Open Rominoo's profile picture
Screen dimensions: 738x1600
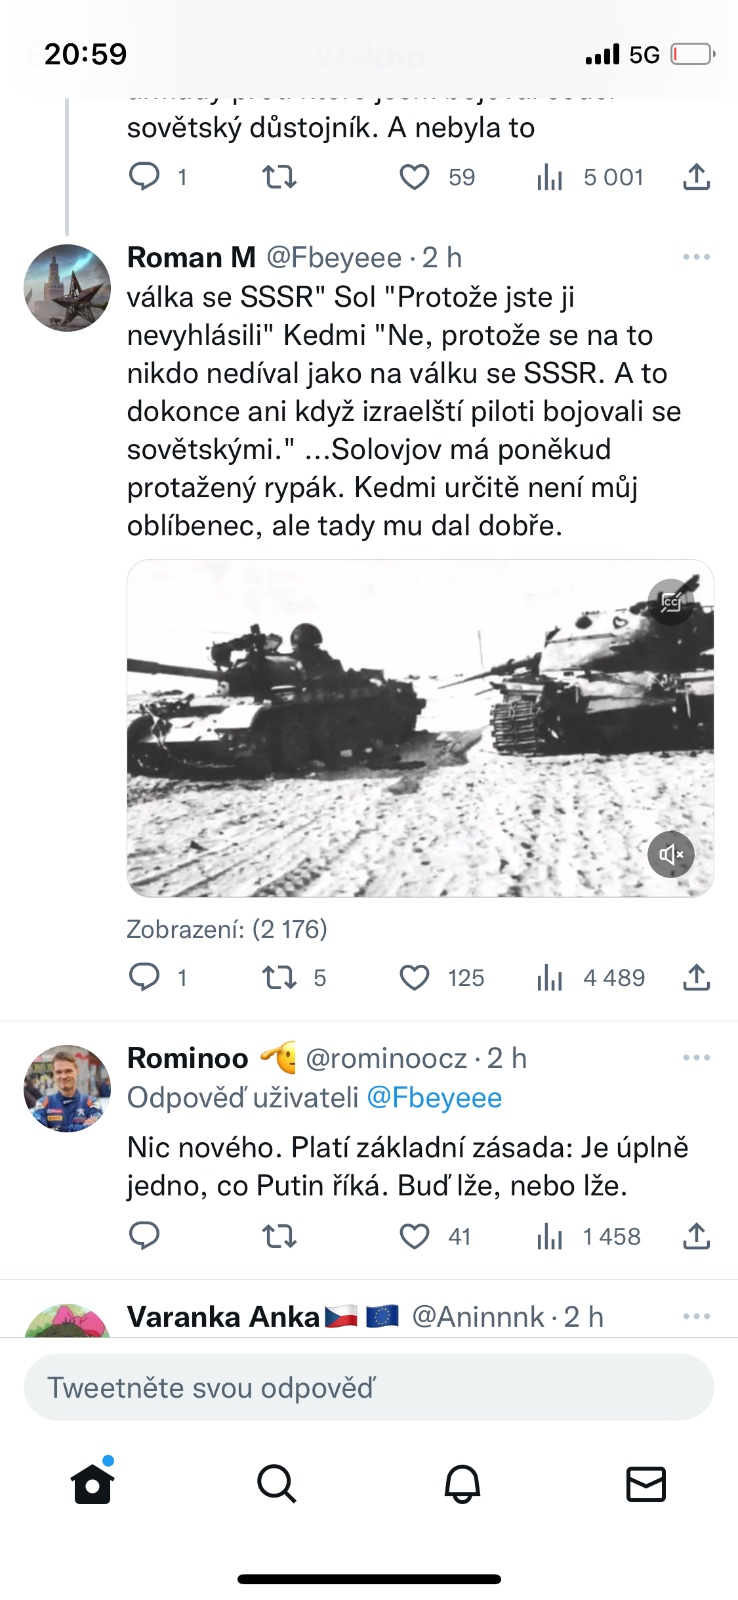67,1088
